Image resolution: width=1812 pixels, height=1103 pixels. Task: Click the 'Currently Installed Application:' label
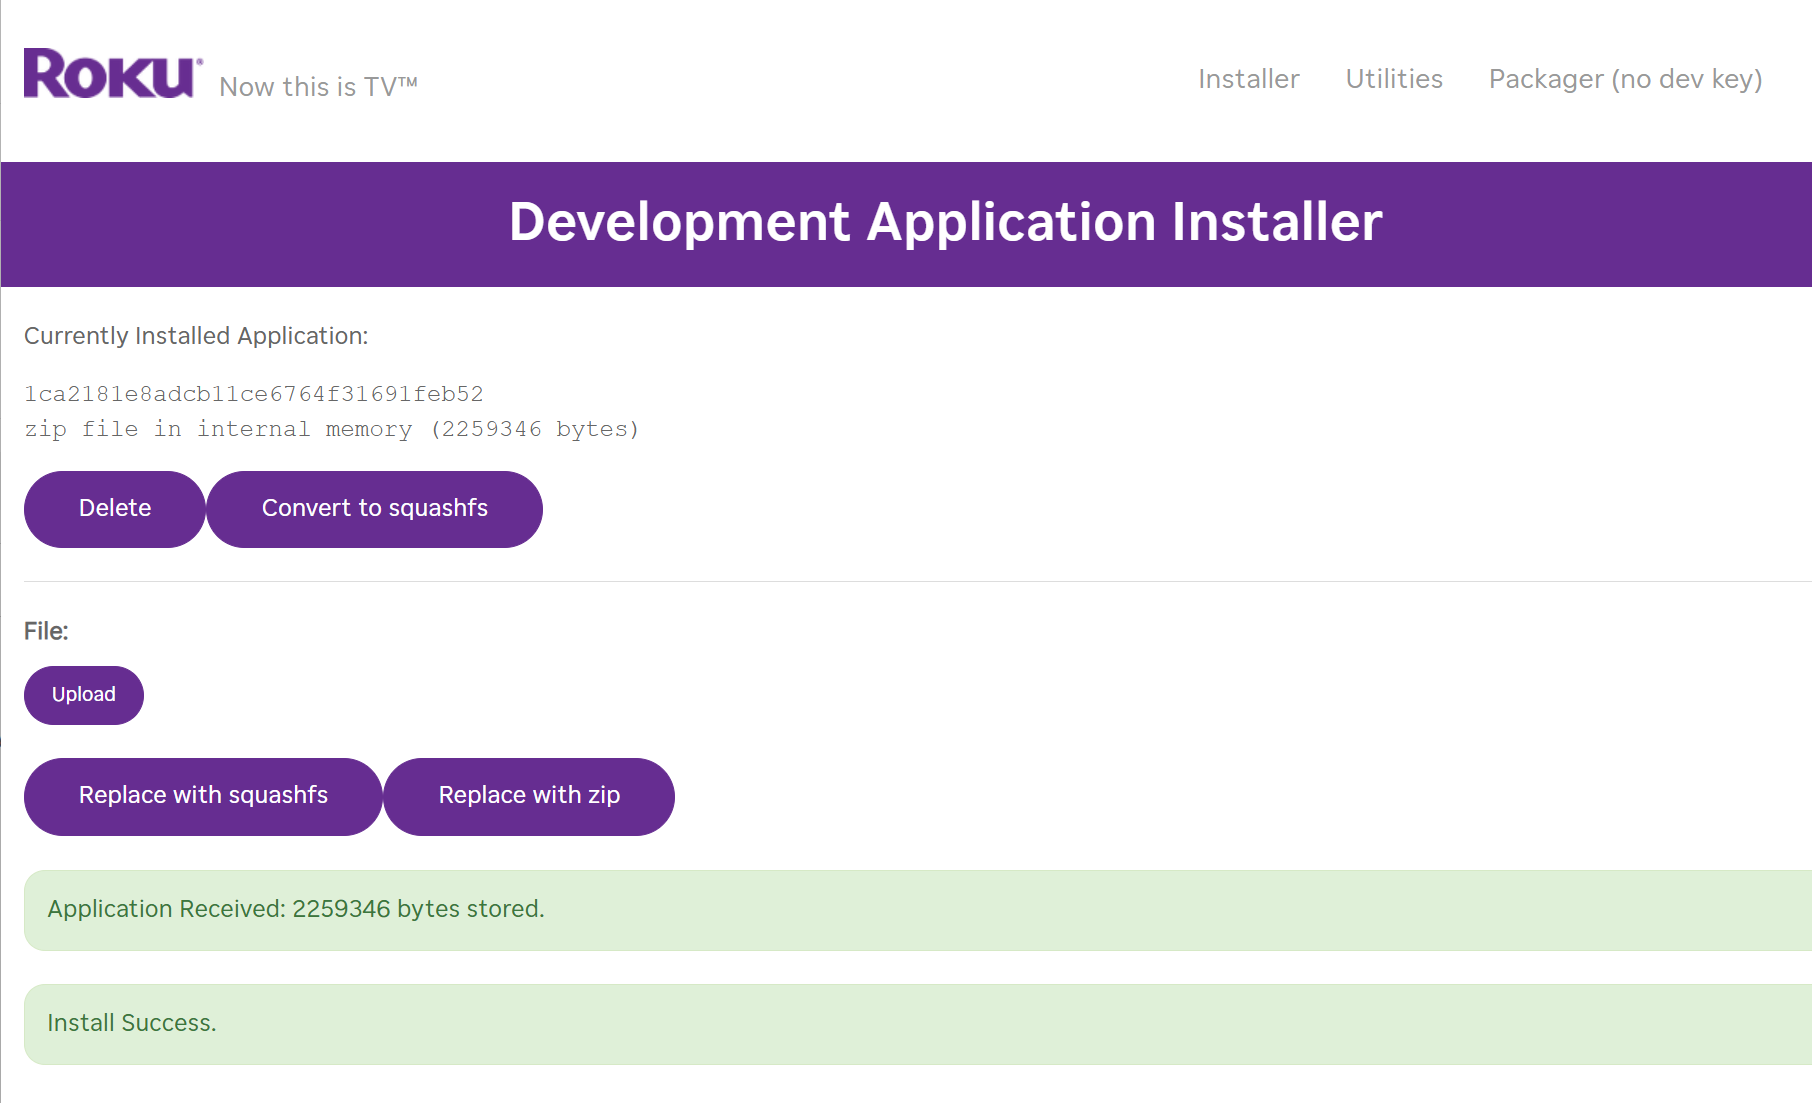tap(196, 336)
